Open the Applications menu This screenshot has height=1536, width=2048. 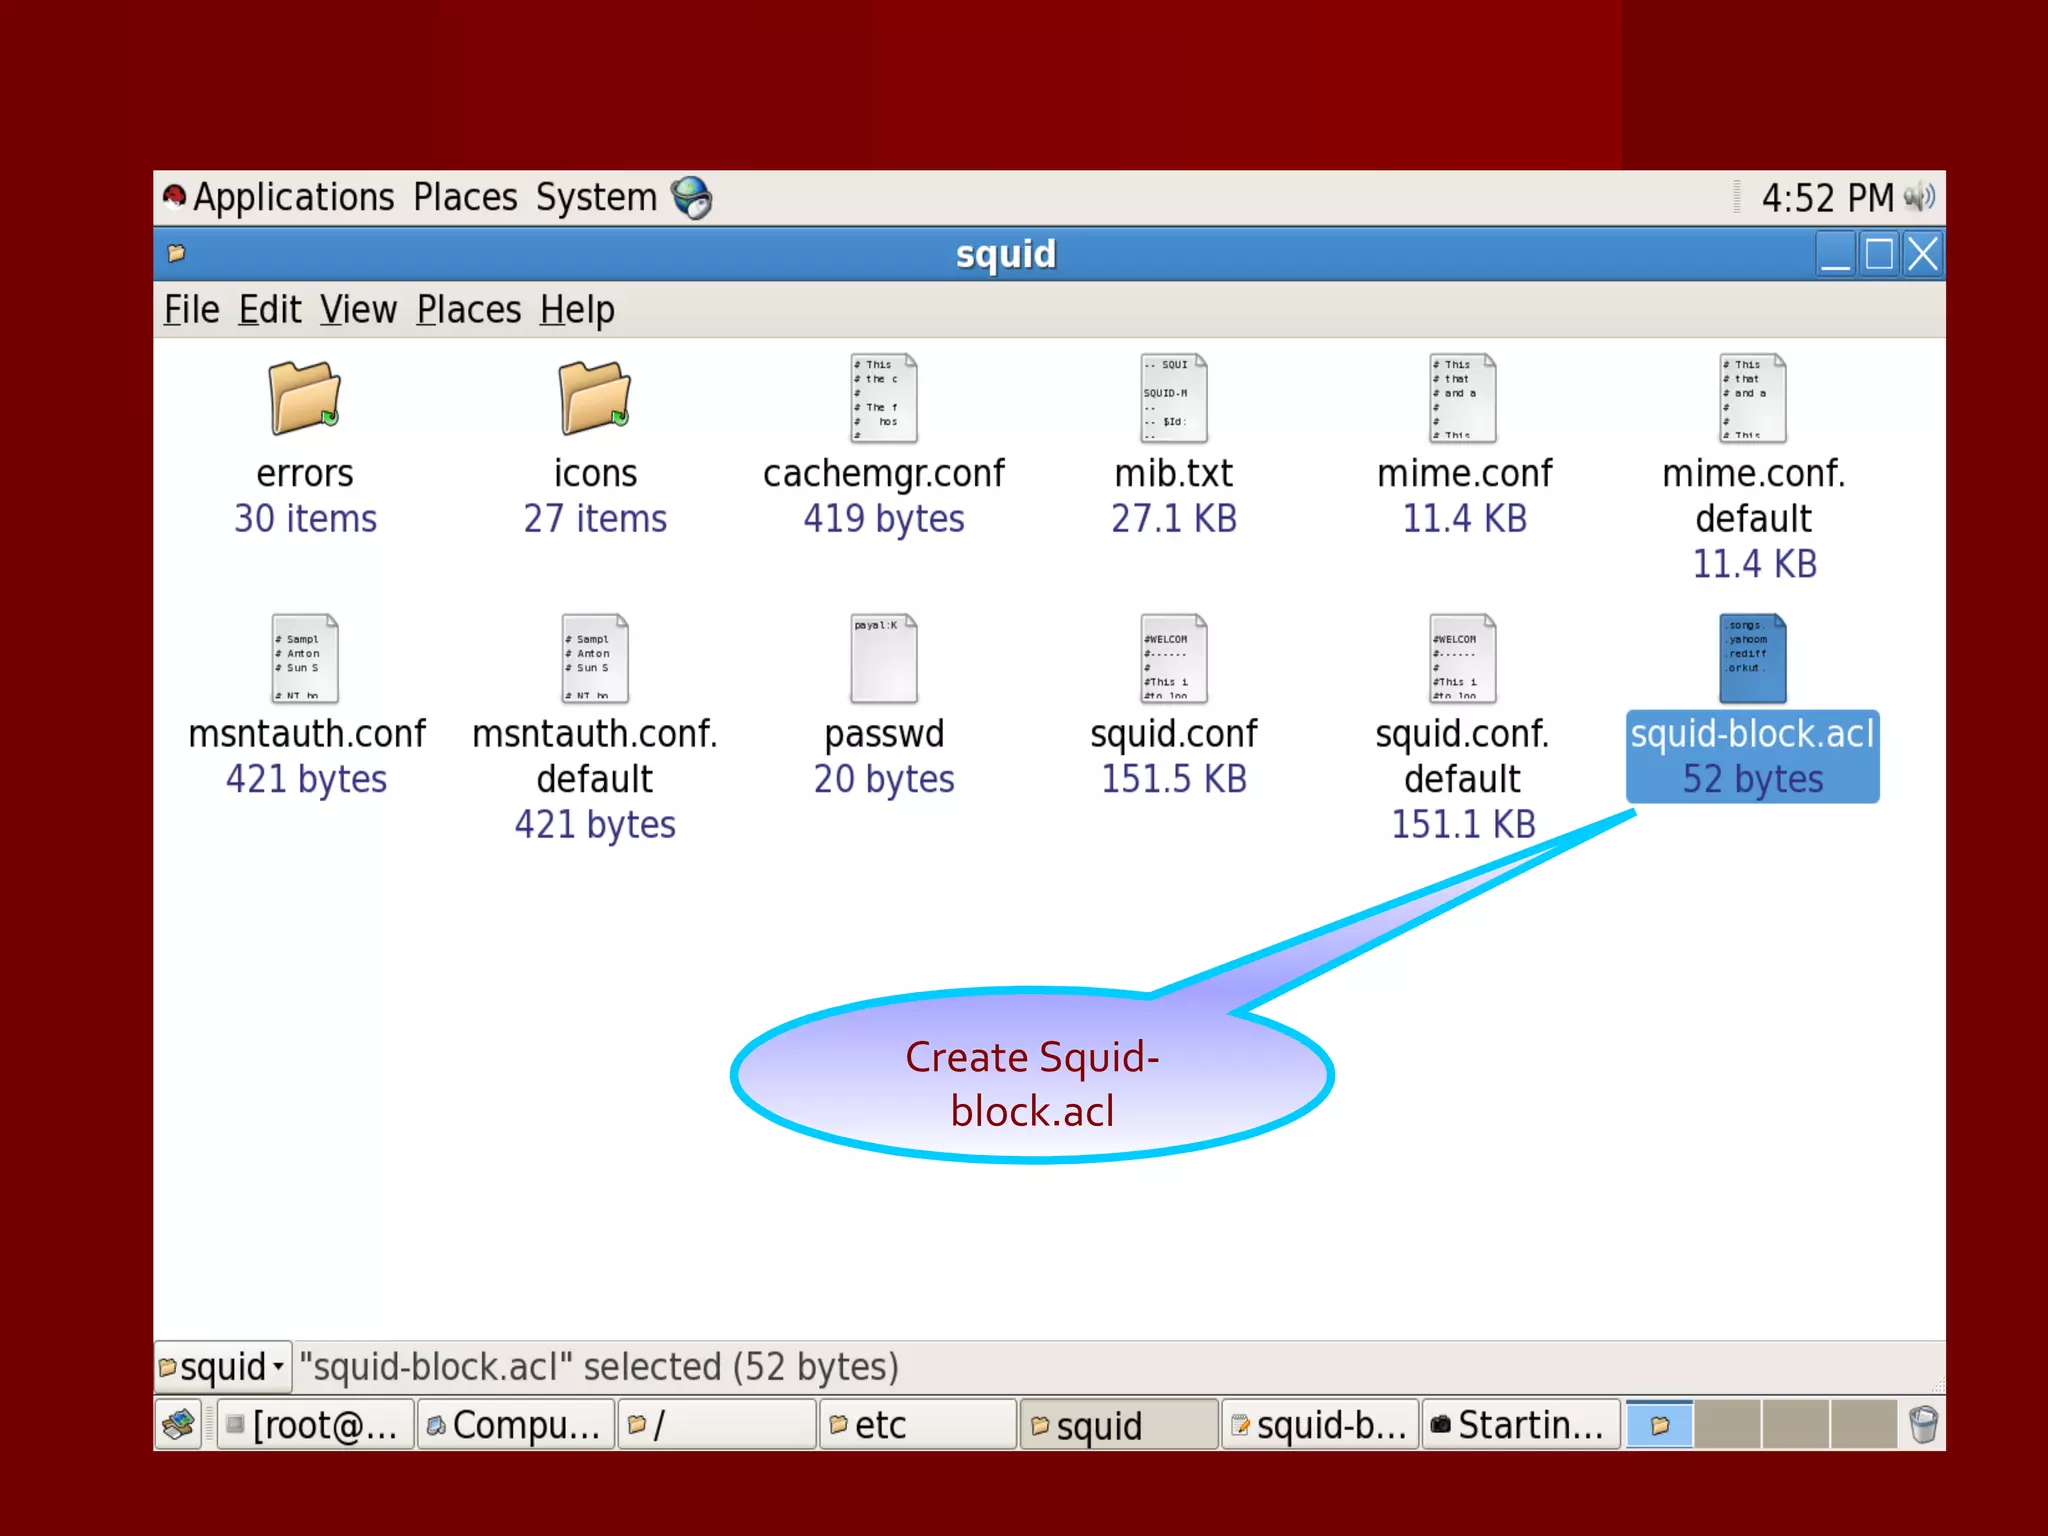[293, 198]
